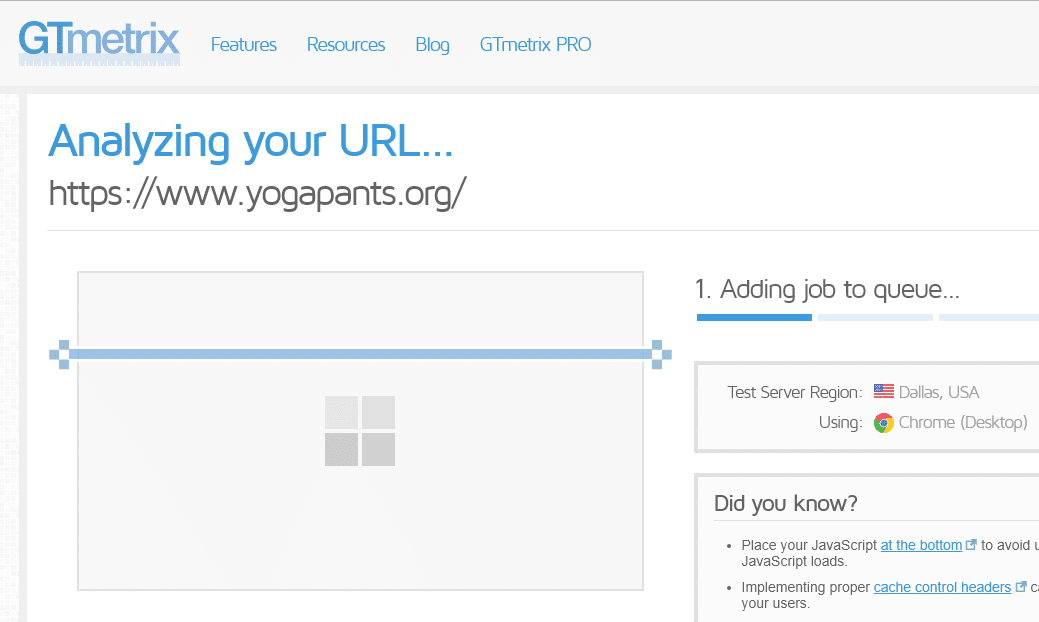Click the '1. Adding job to queue...' status text
The height and width of the screenshot is (622, 1039).
(x=827, y=289)
